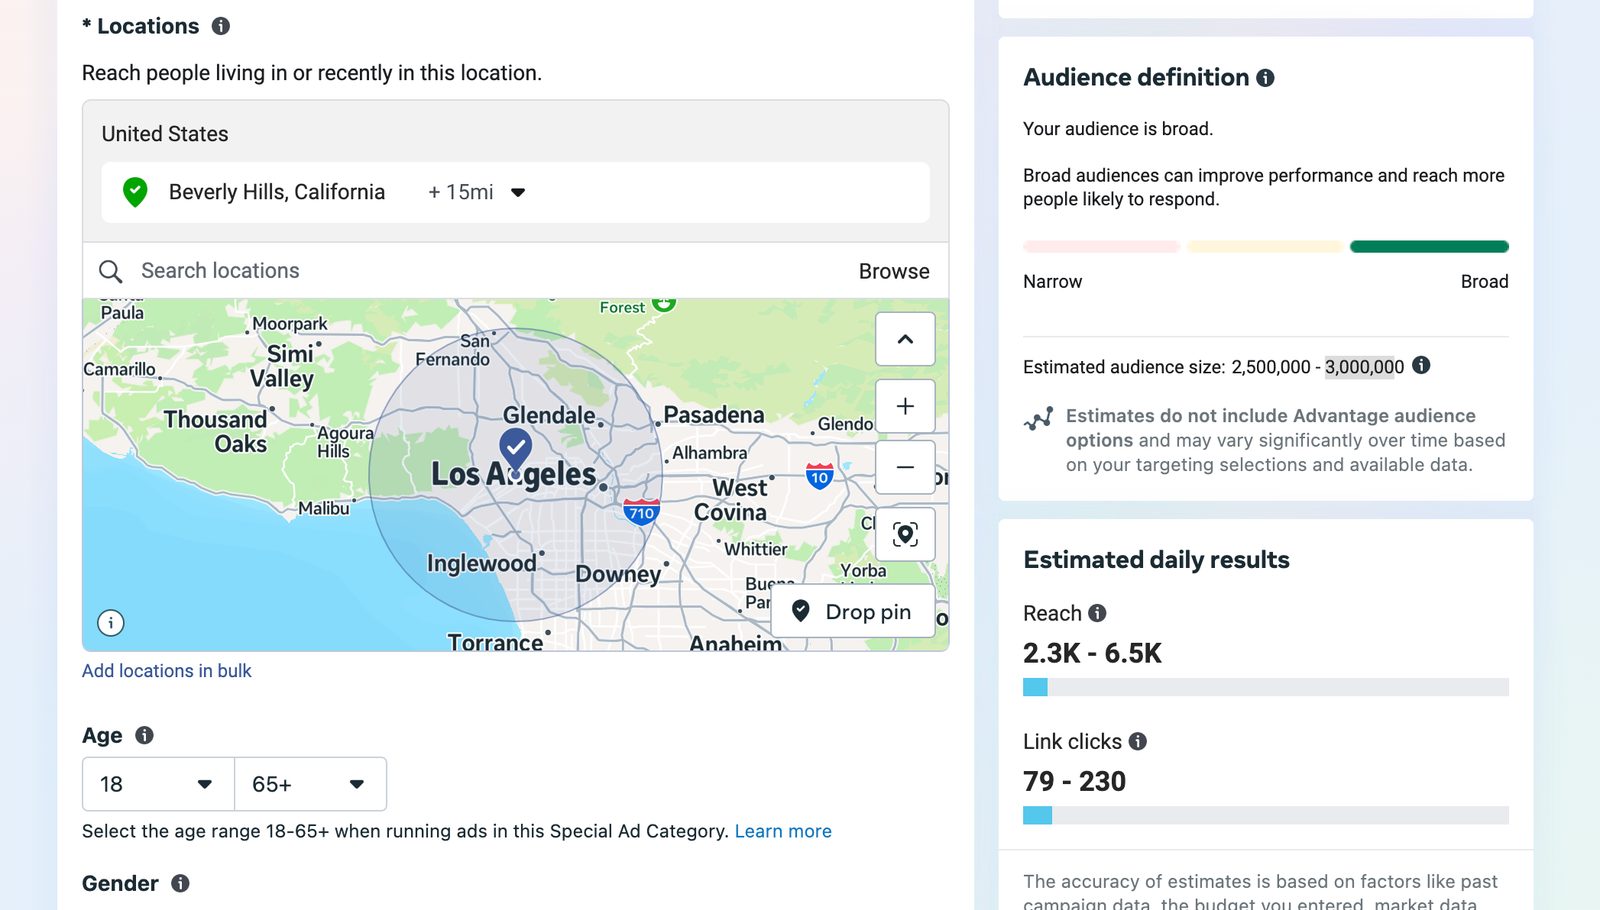Click the Interstate 710 shield on map
Viewport: 1600px width, 910px height.
[641, 511]
